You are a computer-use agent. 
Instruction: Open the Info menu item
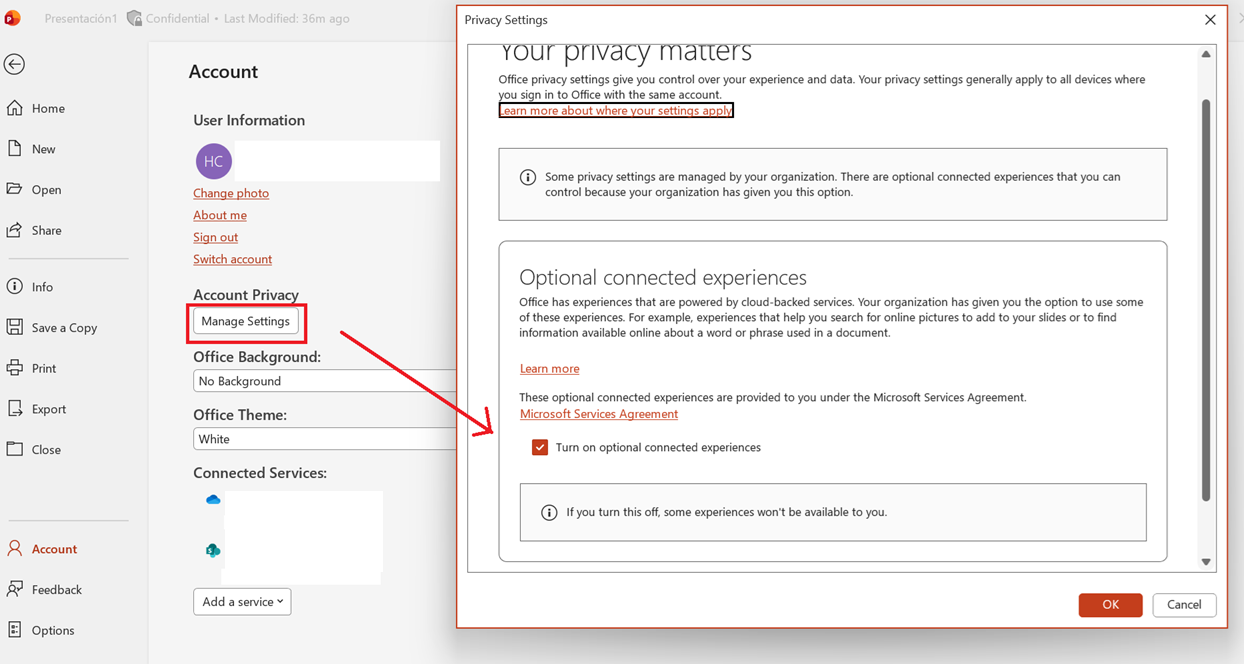point(42,287)
